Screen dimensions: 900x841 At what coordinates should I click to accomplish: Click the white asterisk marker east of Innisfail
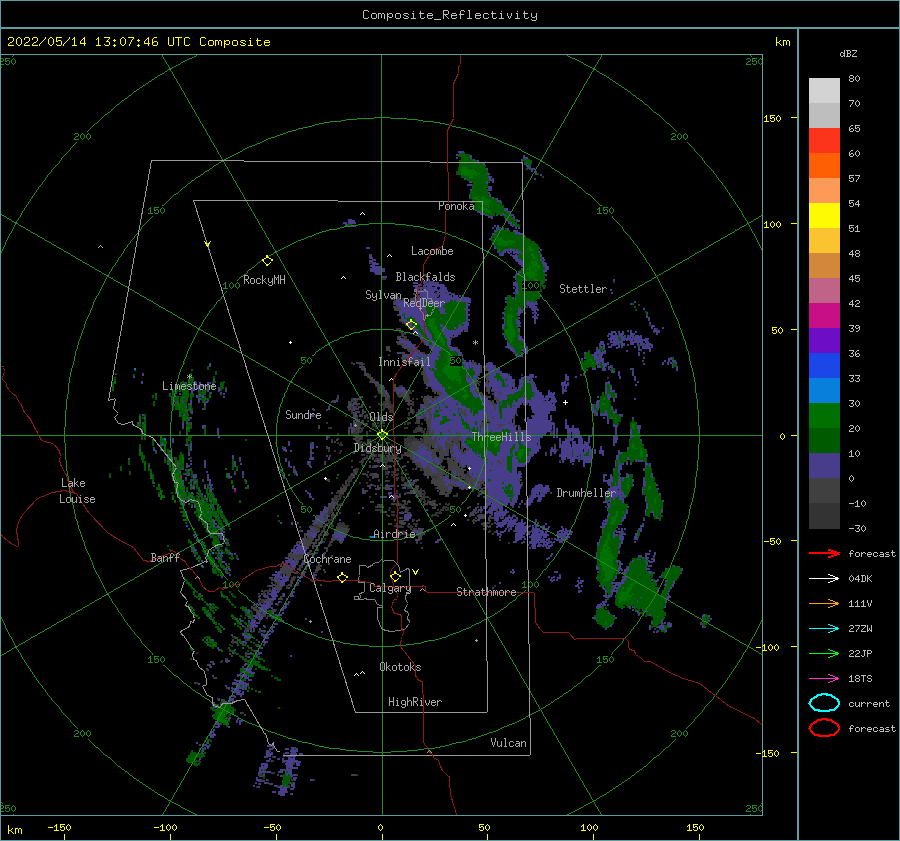coord(475,343)
